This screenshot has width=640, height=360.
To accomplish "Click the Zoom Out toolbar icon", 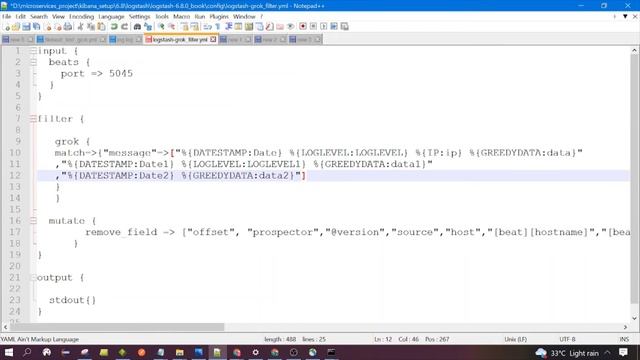I will [171, 27].
